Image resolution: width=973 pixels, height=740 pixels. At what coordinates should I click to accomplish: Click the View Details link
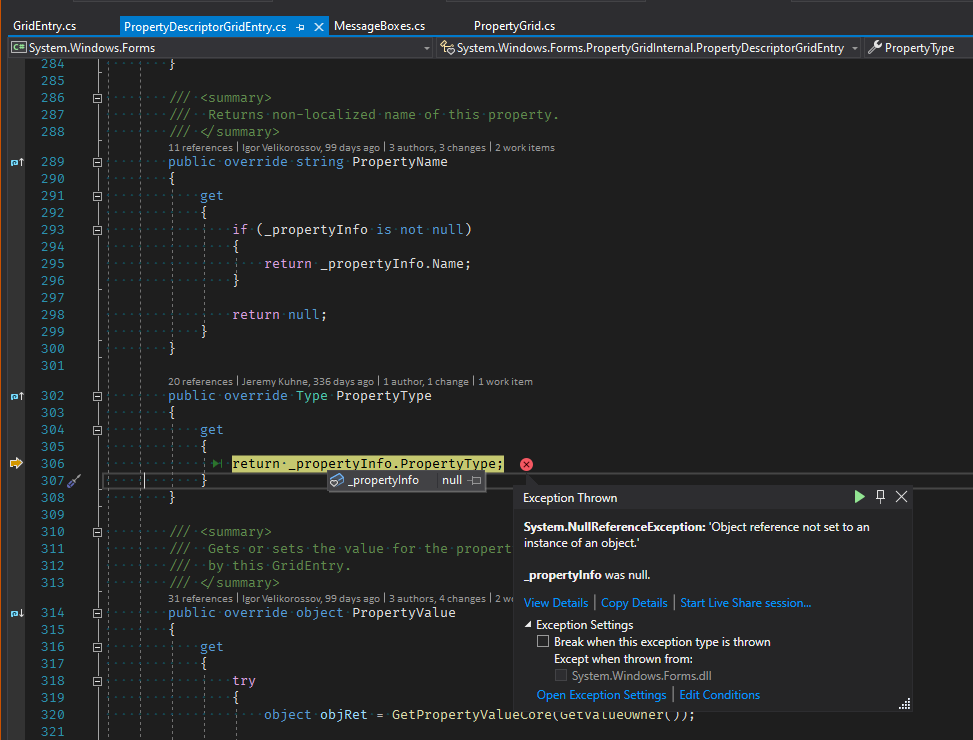click(x=556, y=602)
